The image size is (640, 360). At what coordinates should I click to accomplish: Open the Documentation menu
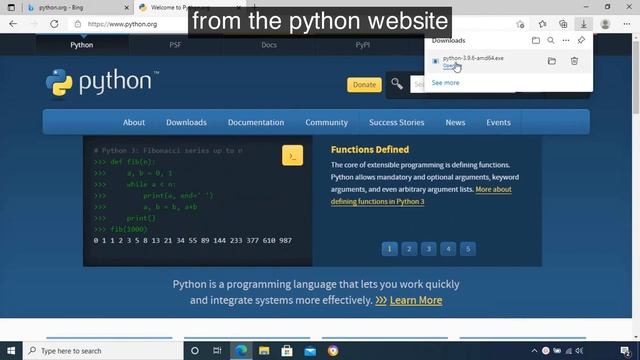coord(256,122)
